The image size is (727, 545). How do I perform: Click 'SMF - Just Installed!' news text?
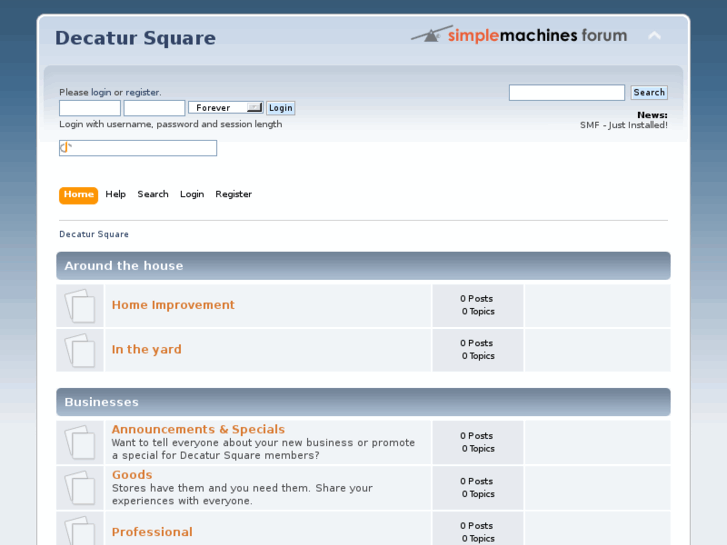pyautogui.click(x=624, y=125)
